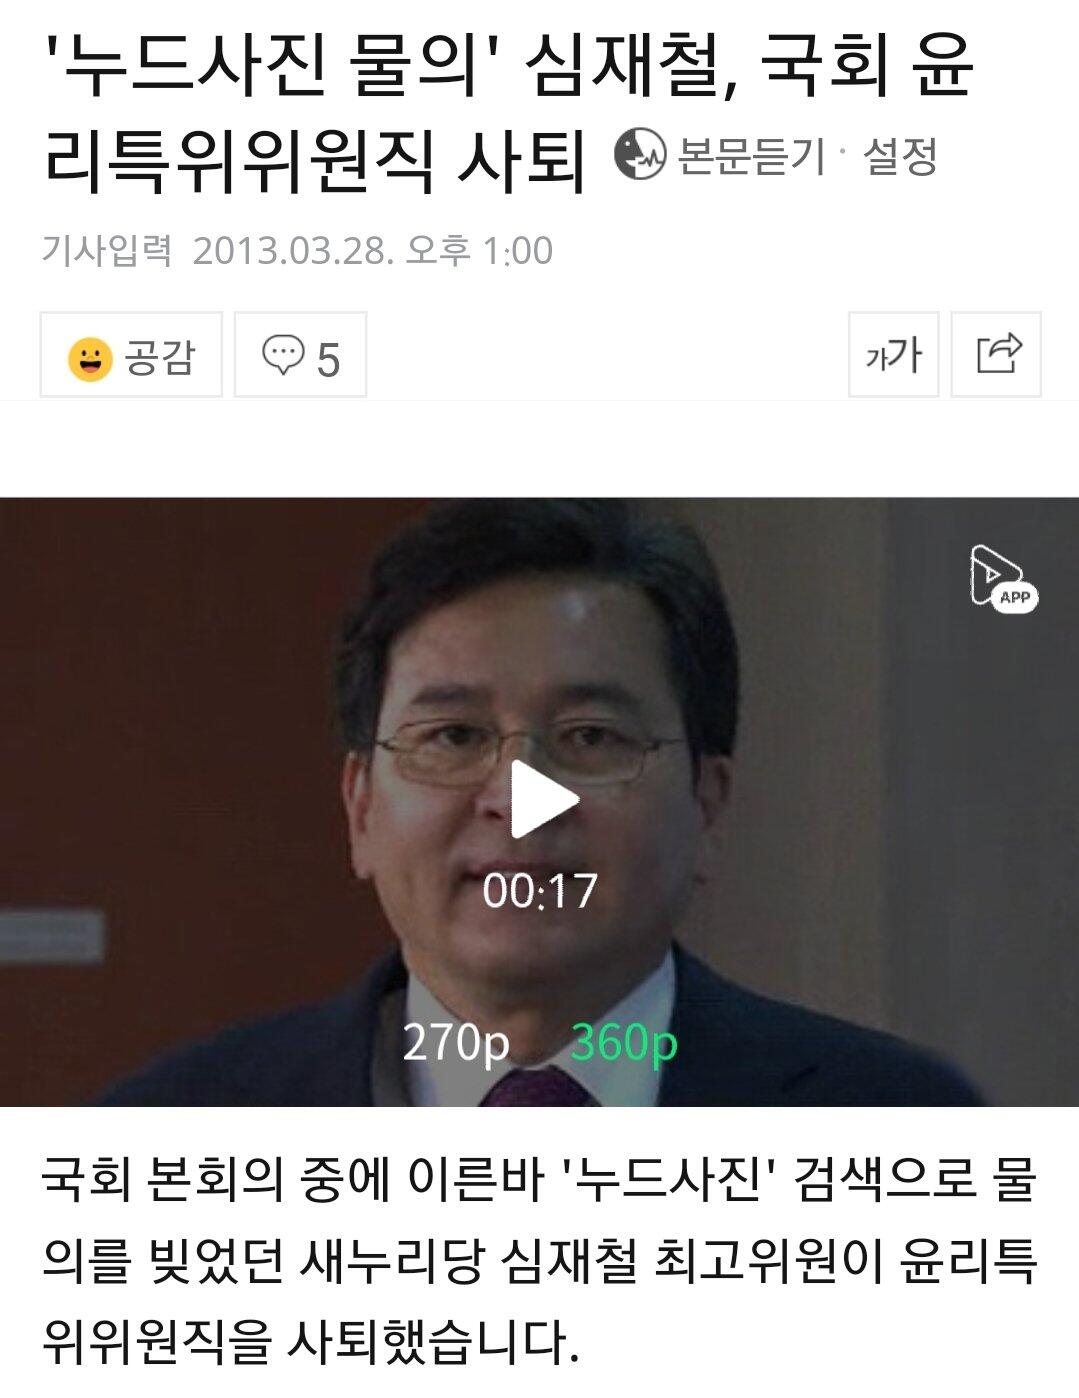Tap the 00:17 video duration label
This screenshot has width=1079, height=1398.
click(x=540, y=891)
